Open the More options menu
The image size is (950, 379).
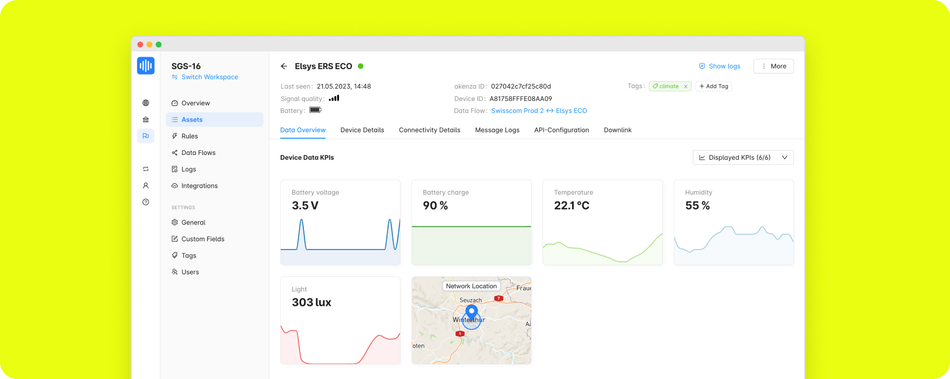point(773,66)
